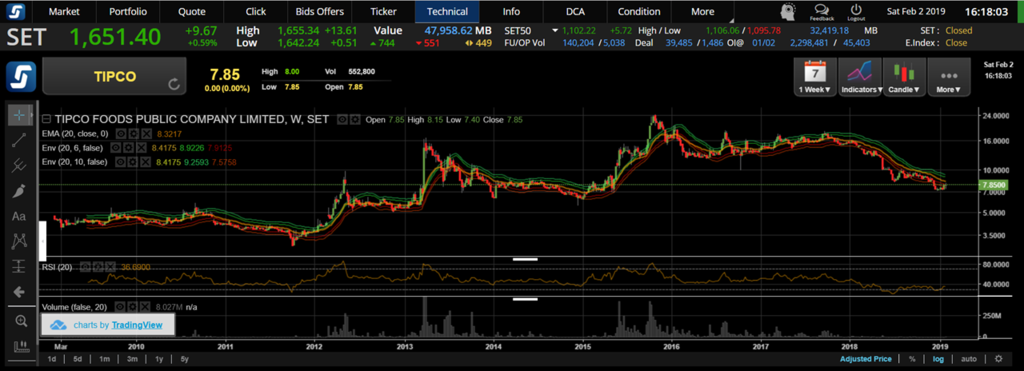Open the Portfolio tab

click(x=128, y=11)
